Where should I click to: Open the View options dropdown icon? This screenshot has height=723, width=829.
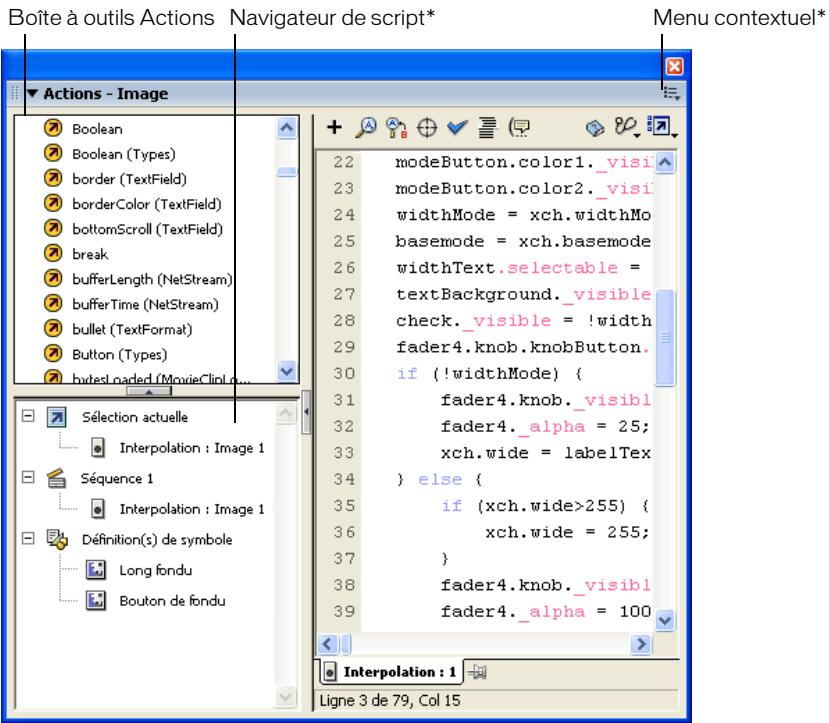tap(662, 127)
